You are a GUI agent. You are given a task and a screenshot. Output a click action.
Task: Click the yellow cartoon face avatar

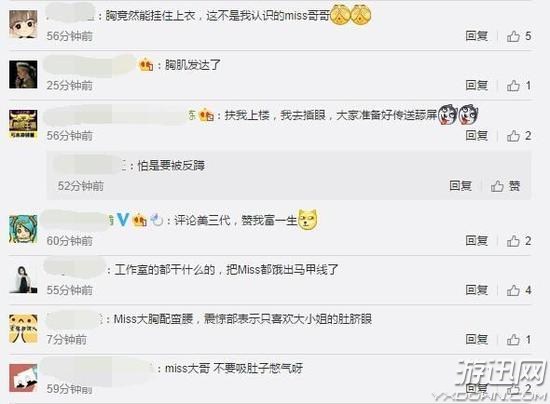point(23,329)
